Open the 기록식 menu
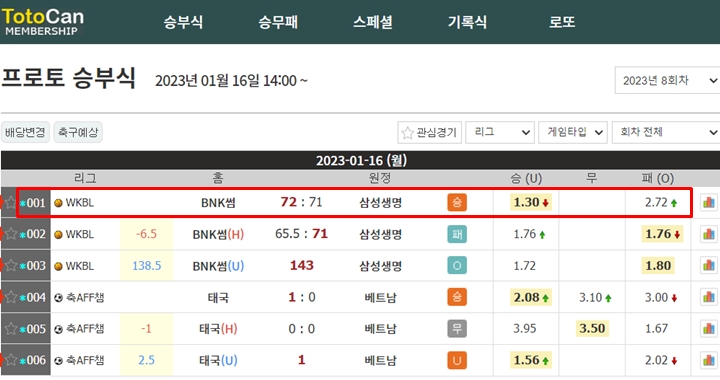This screenshot has height=380, width=720. click(467, 22)
